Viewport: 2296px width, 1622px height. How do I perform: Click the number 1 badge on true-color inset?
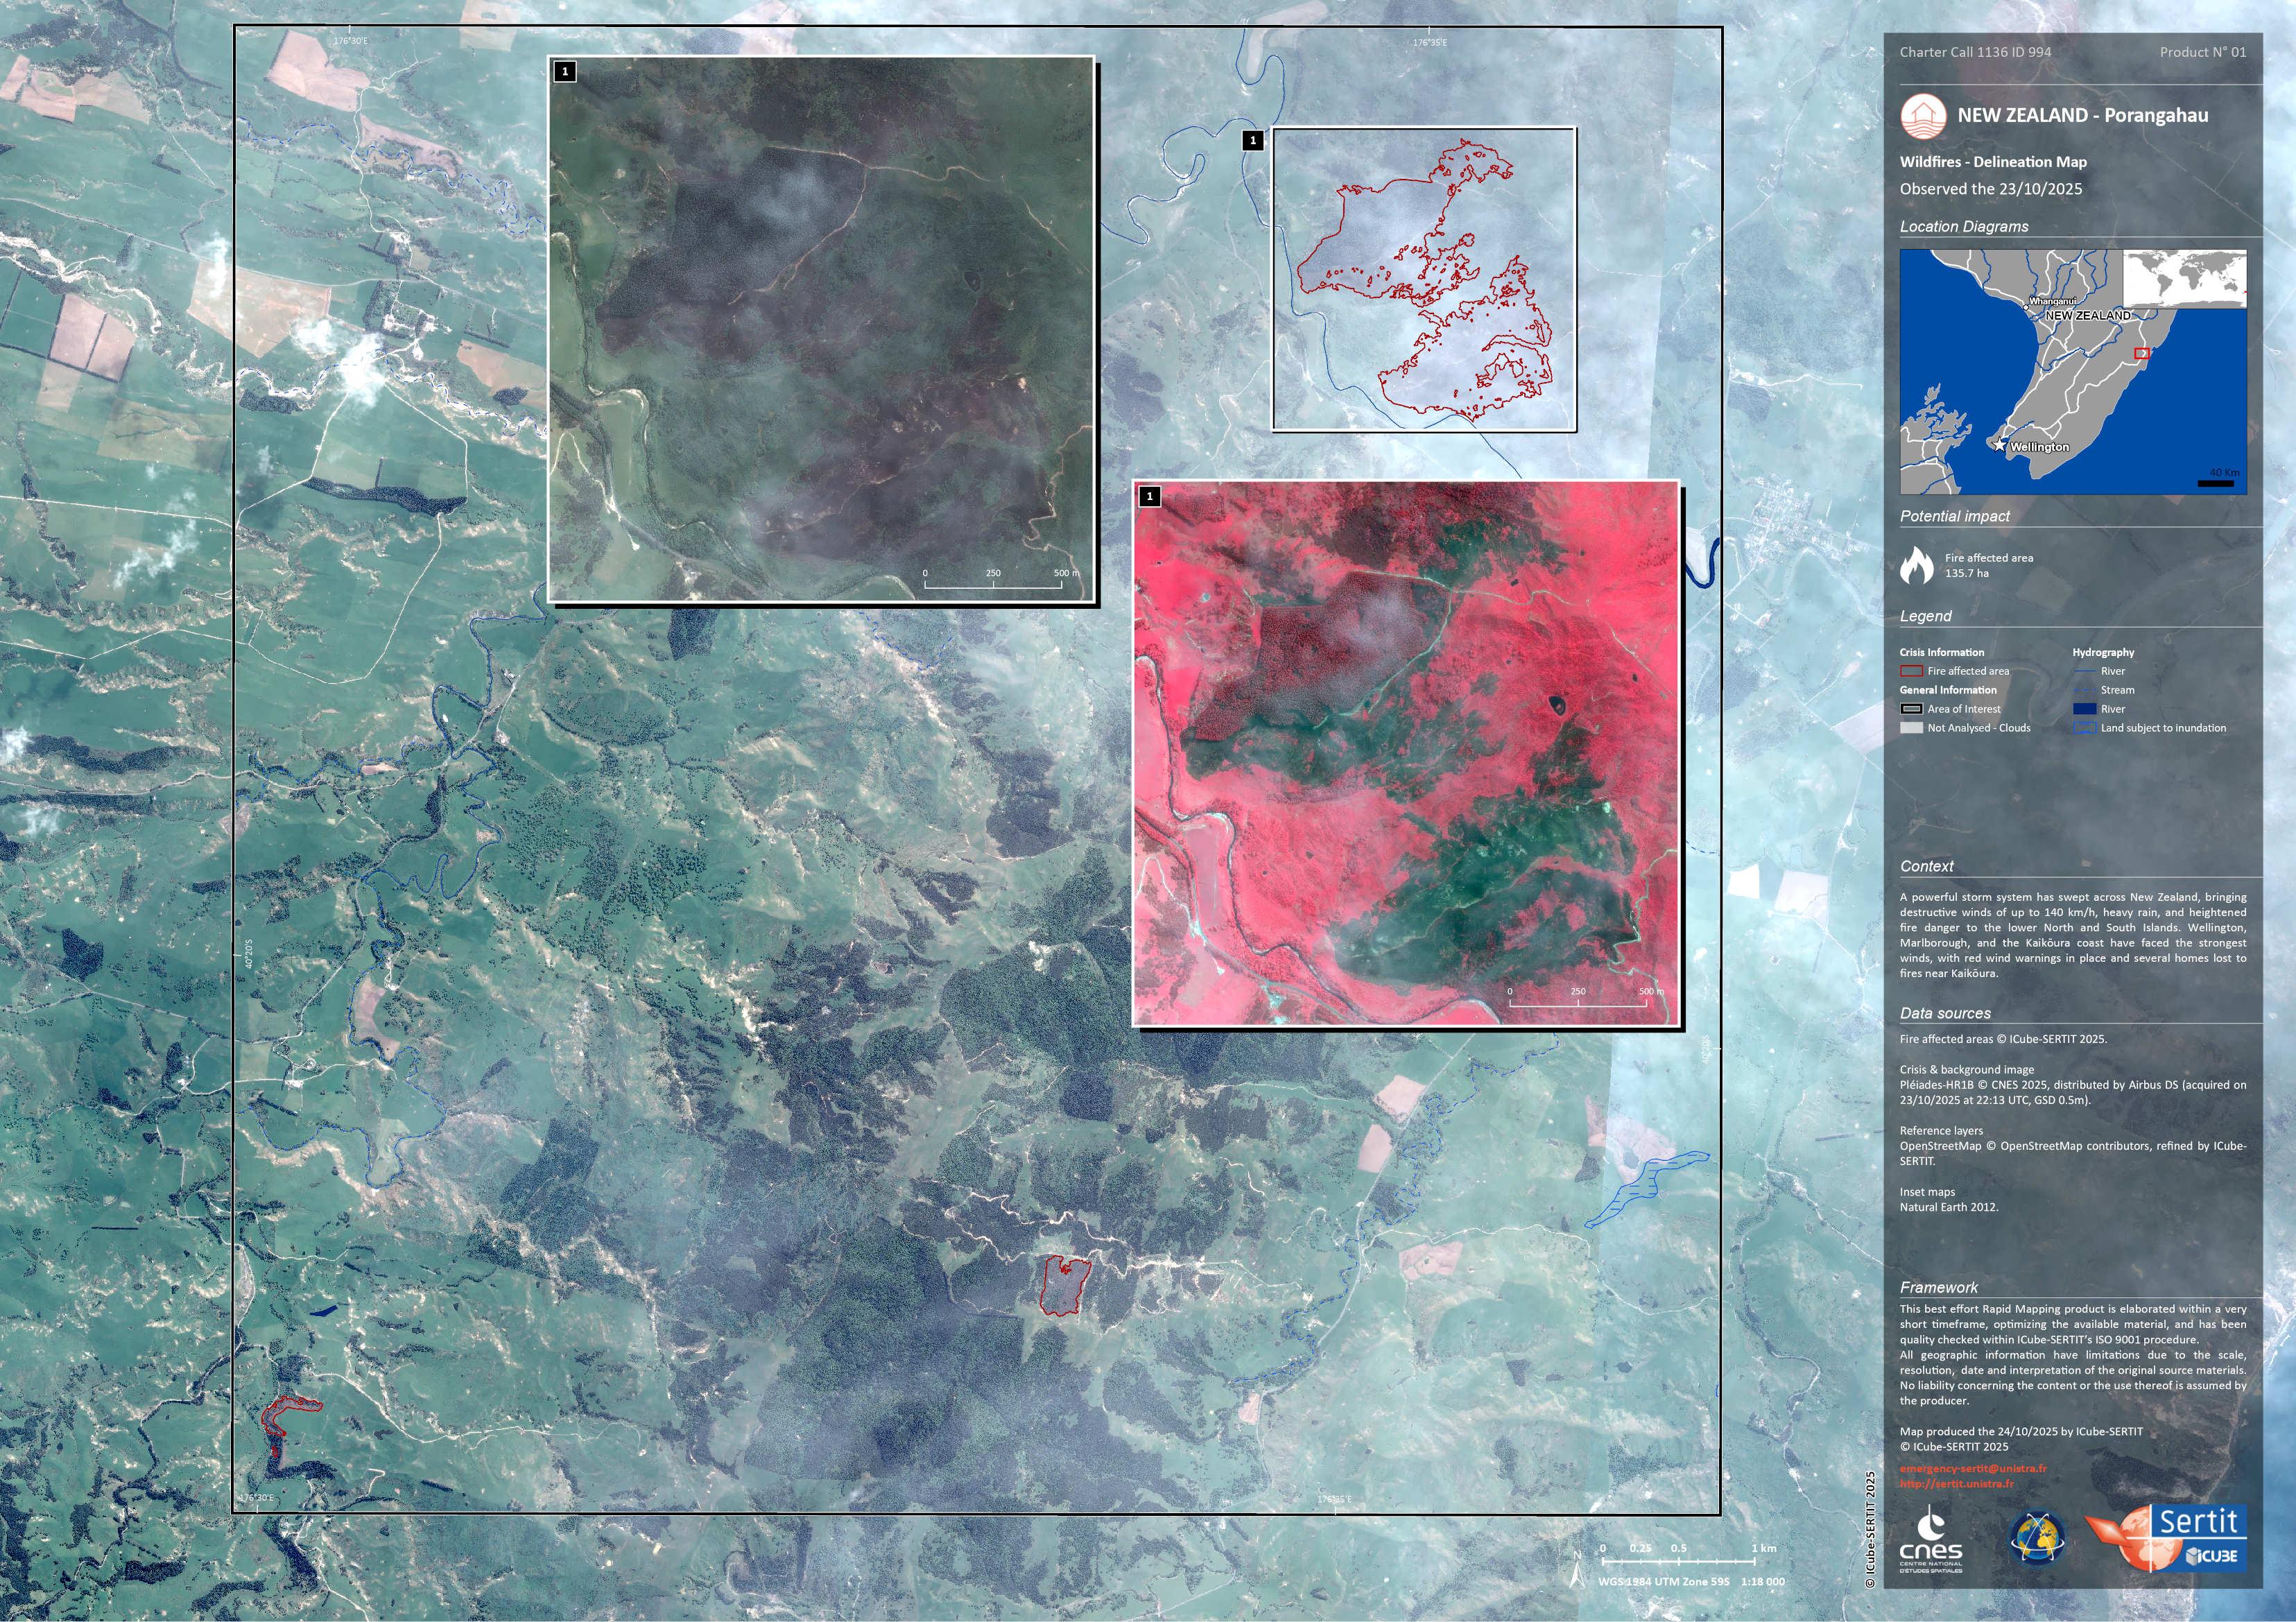(565, 71)
